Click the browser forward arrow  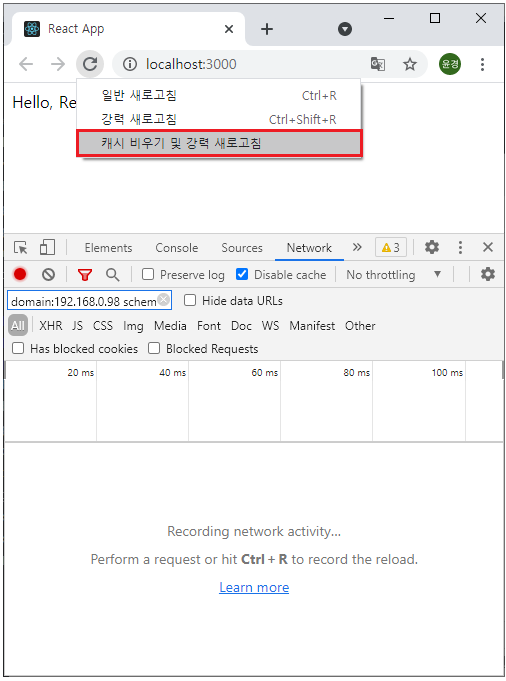click(57, 64)
